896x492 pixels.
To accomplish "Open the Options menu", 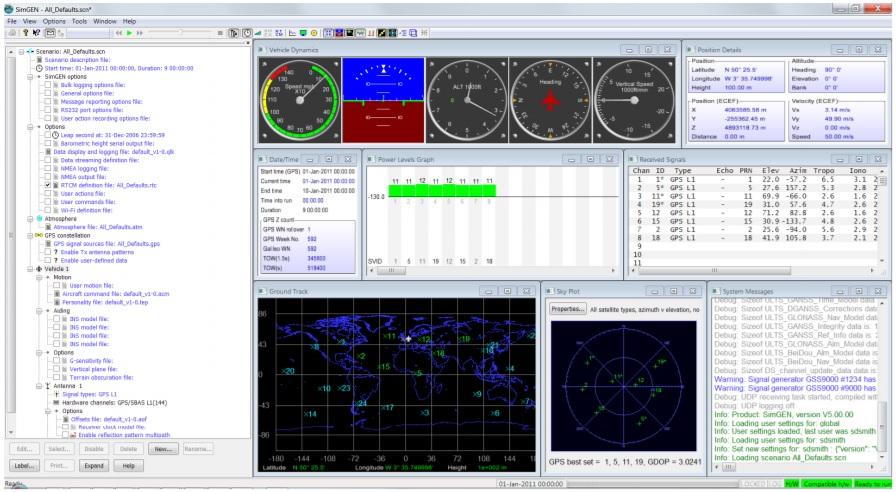I will (x=54, y=19).
